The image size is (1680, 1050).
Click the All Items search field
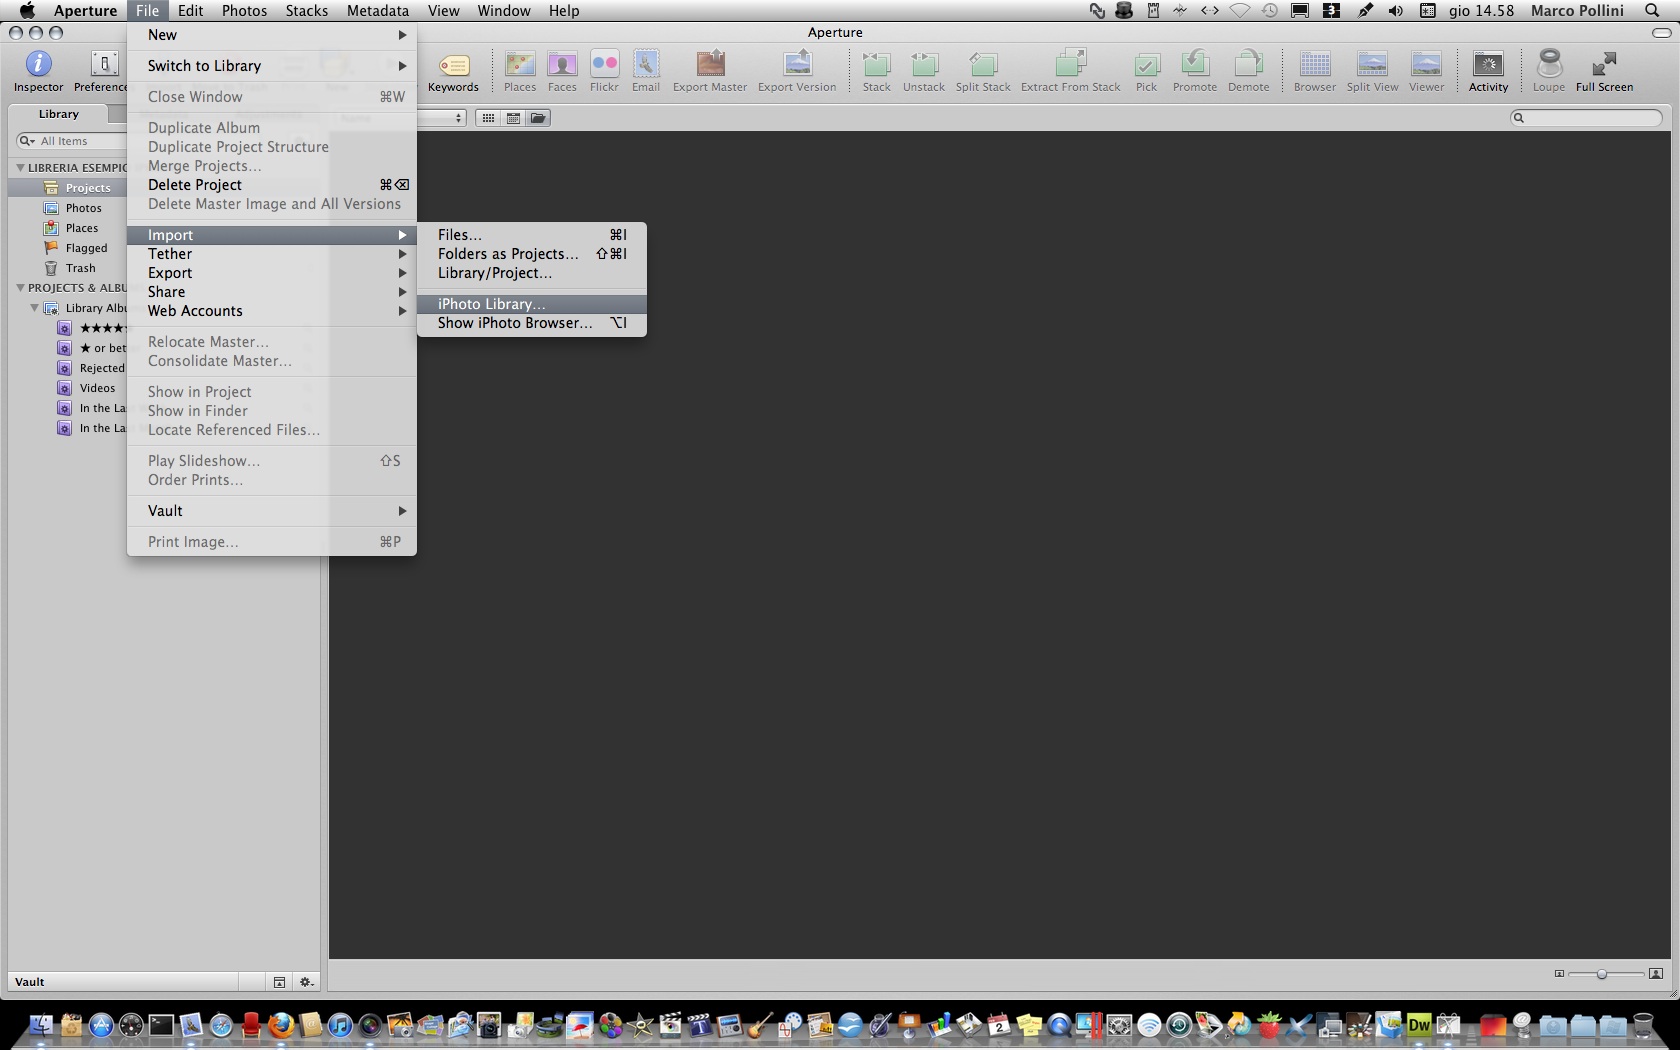click(x=72, y=141)
